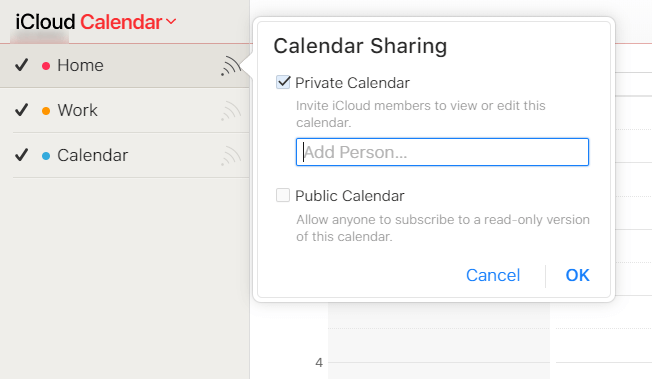The width and height of the screenshot is (652, 379).
Task: Select the Work calendar row
Action: pos(125,110)
